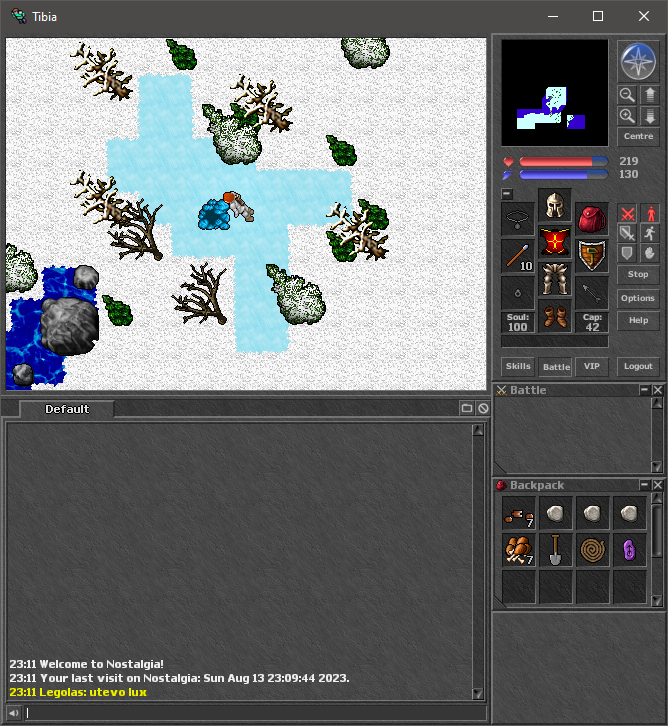Image resolution: width=668 pixels, height=726 pixels.
Task: Click the blue mana bar
Action: [563, 175]
